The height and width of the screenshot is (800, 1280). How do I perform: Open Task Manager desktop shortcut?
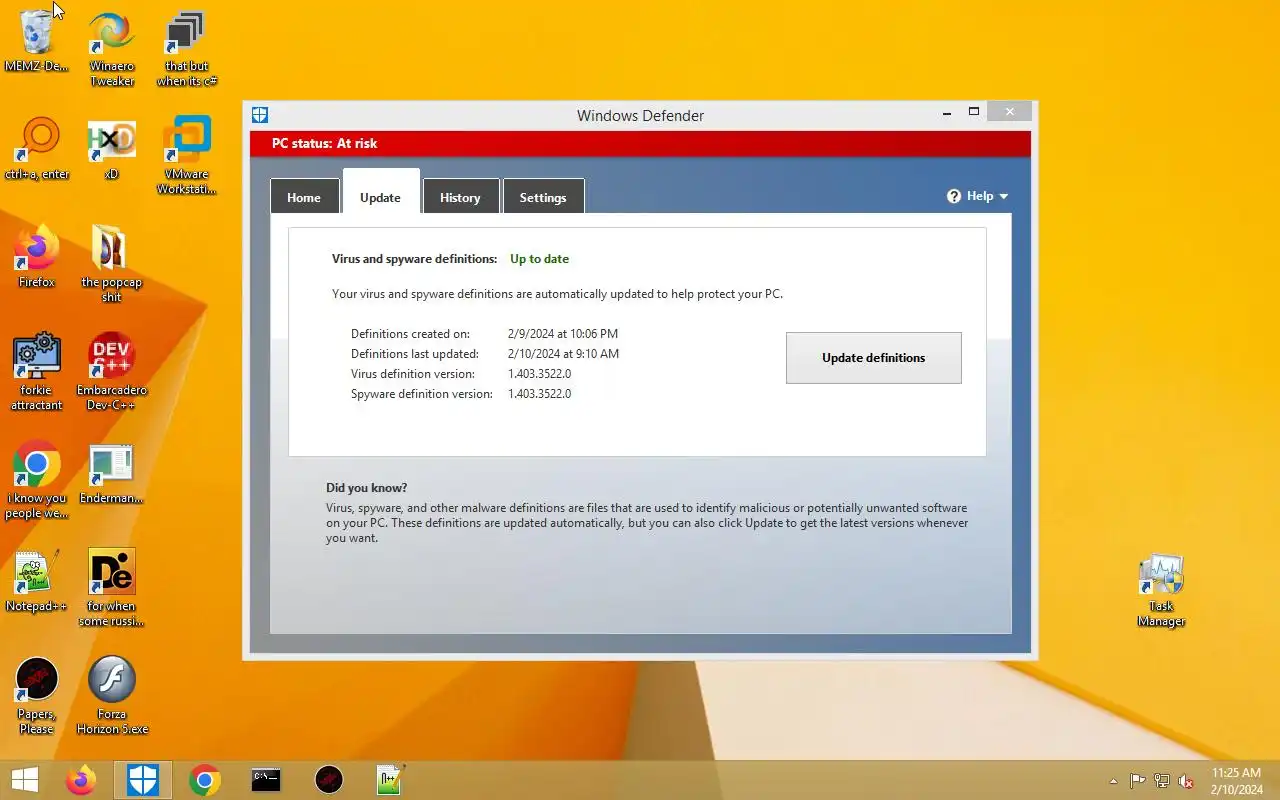[1161, 590]
